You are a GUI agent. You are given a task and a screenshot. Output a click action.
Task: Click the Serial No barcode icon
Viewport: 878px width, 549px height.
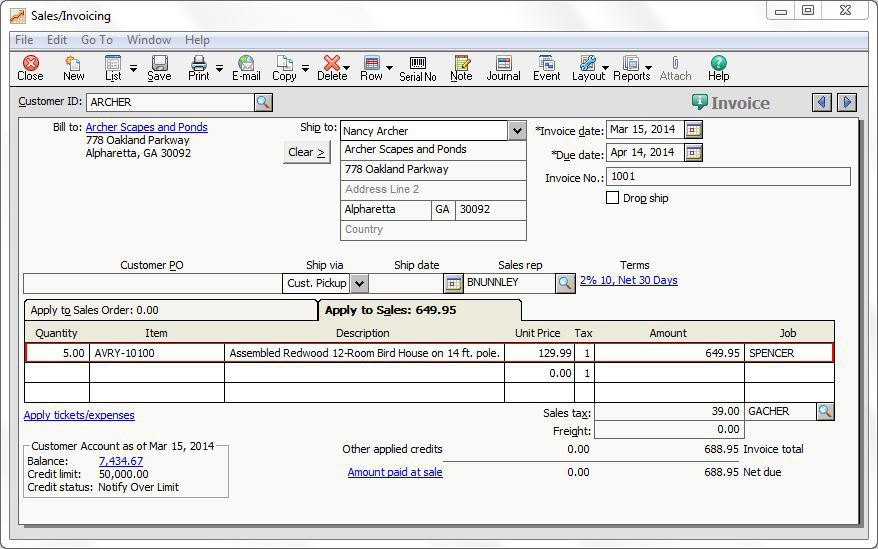coord(417,68)
